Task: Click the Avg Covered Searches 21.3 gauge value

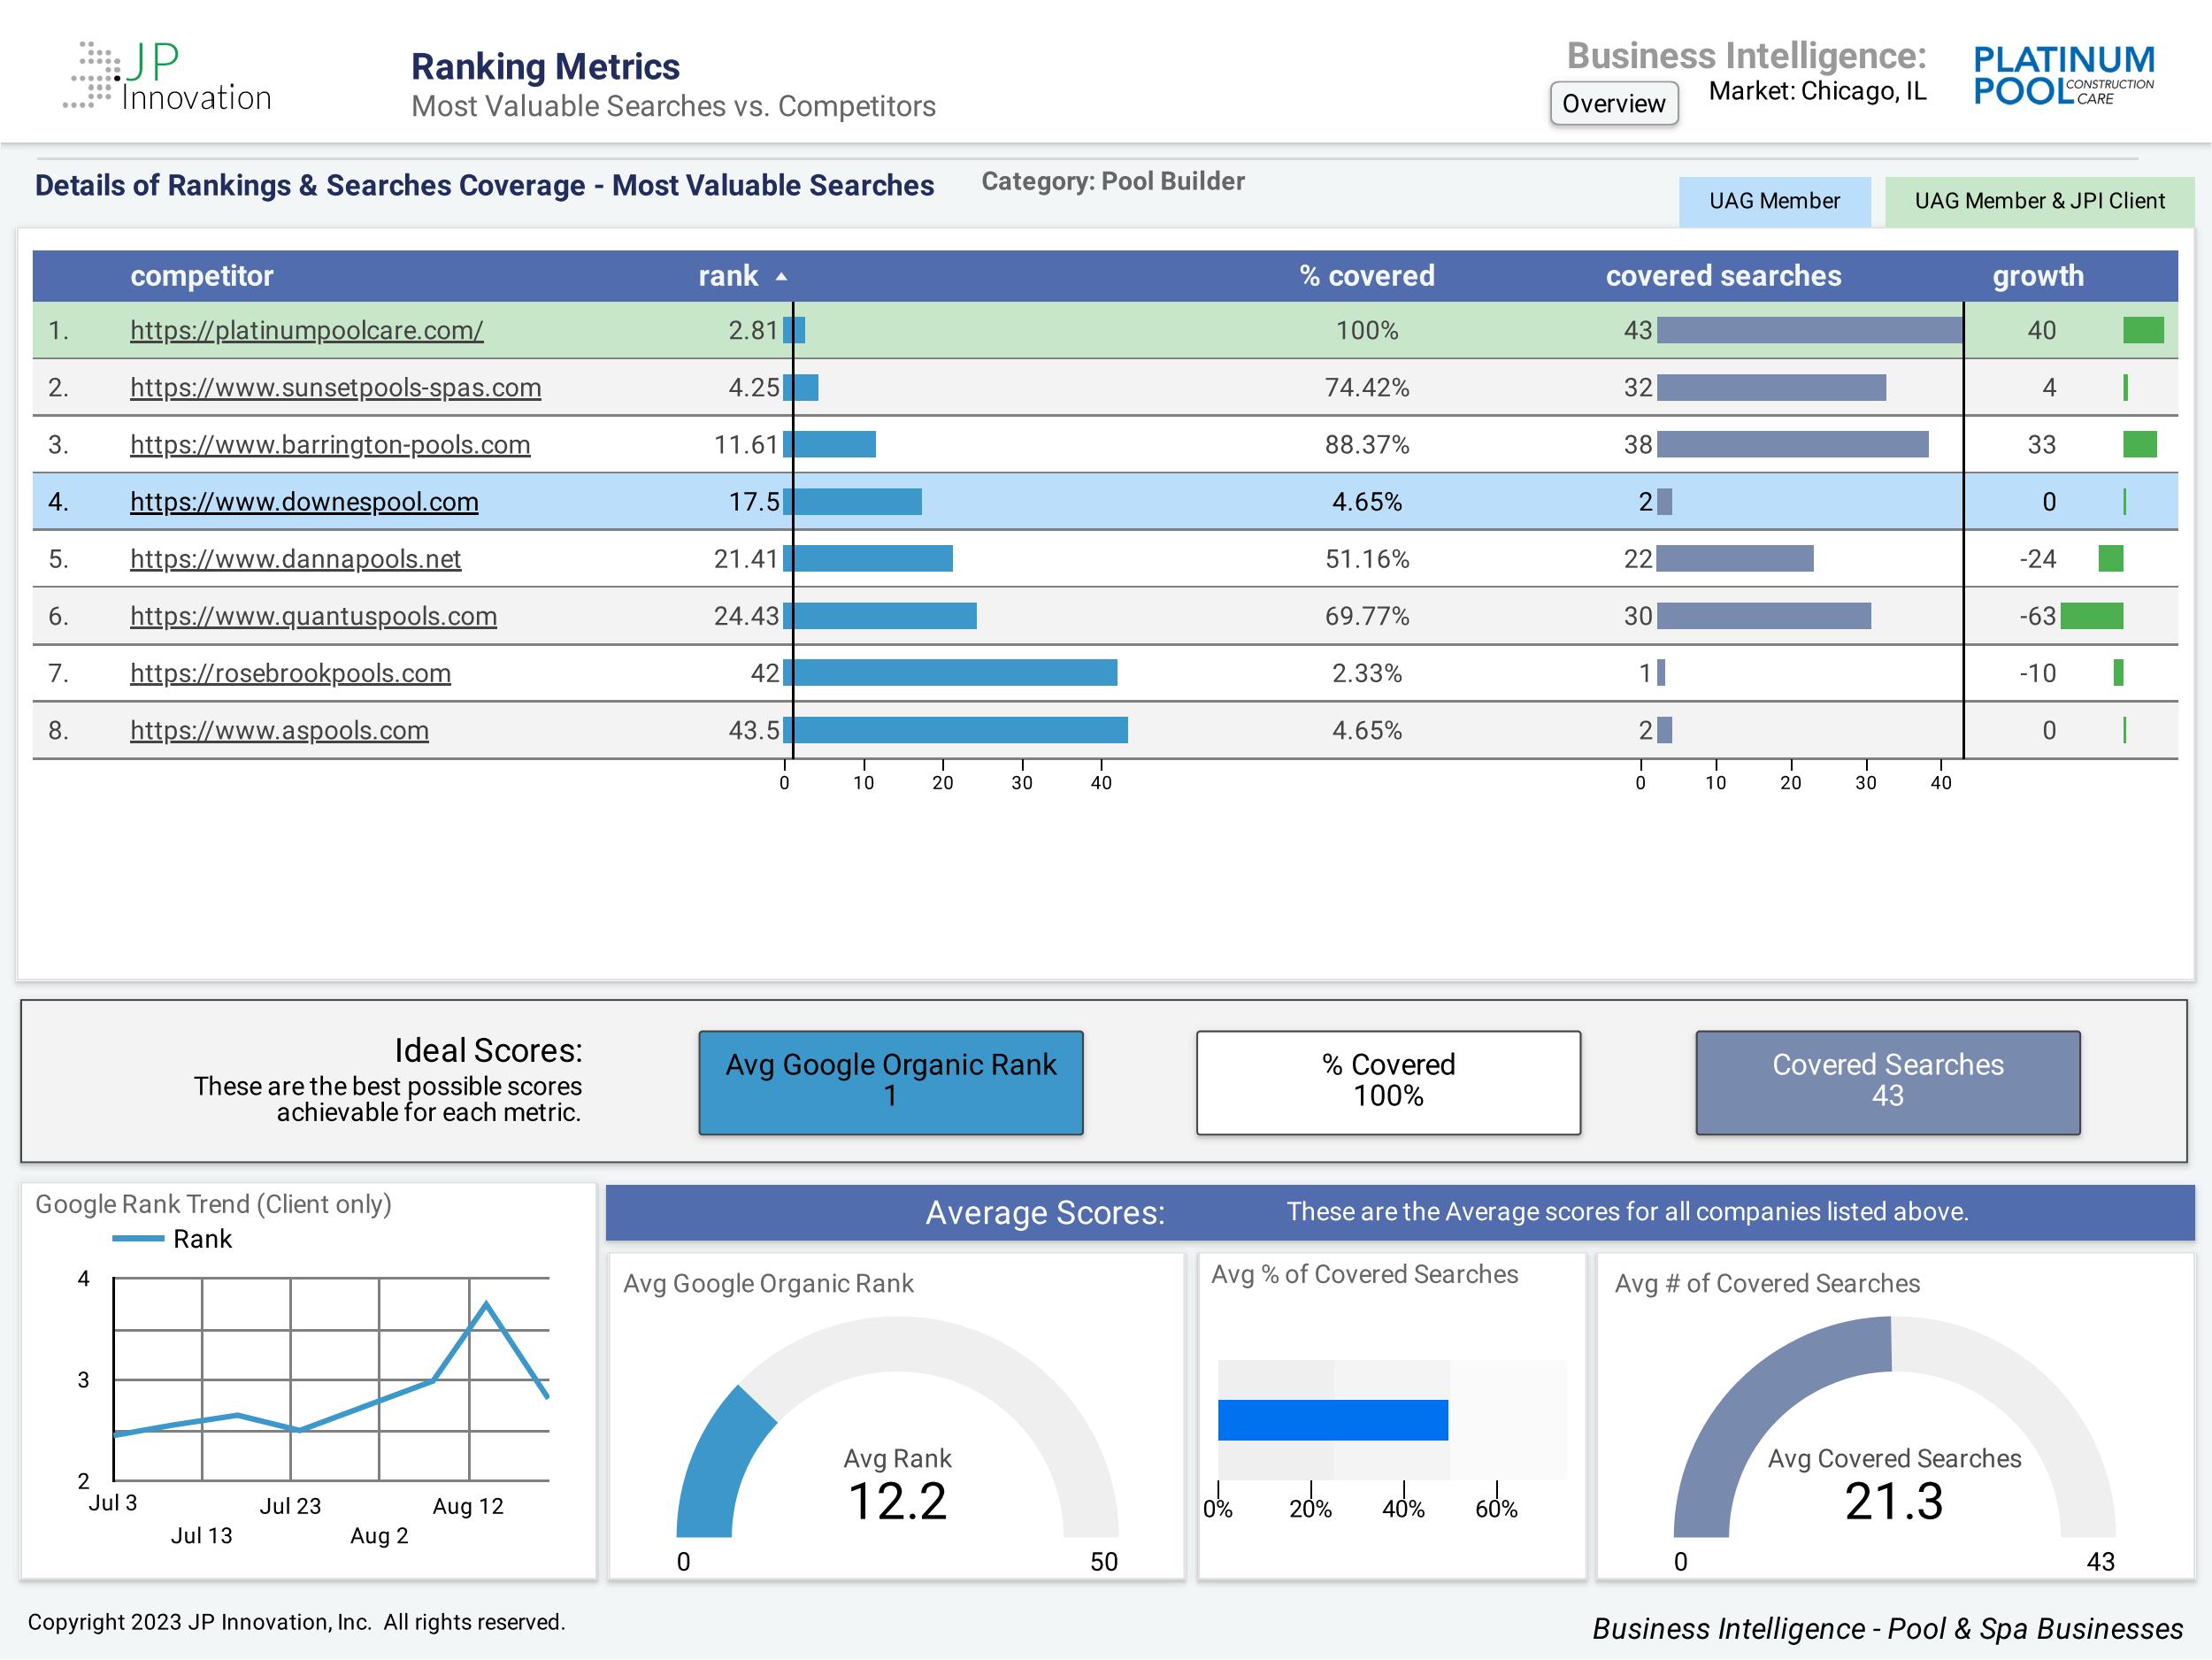Action: click(x=1893, y=1500)
